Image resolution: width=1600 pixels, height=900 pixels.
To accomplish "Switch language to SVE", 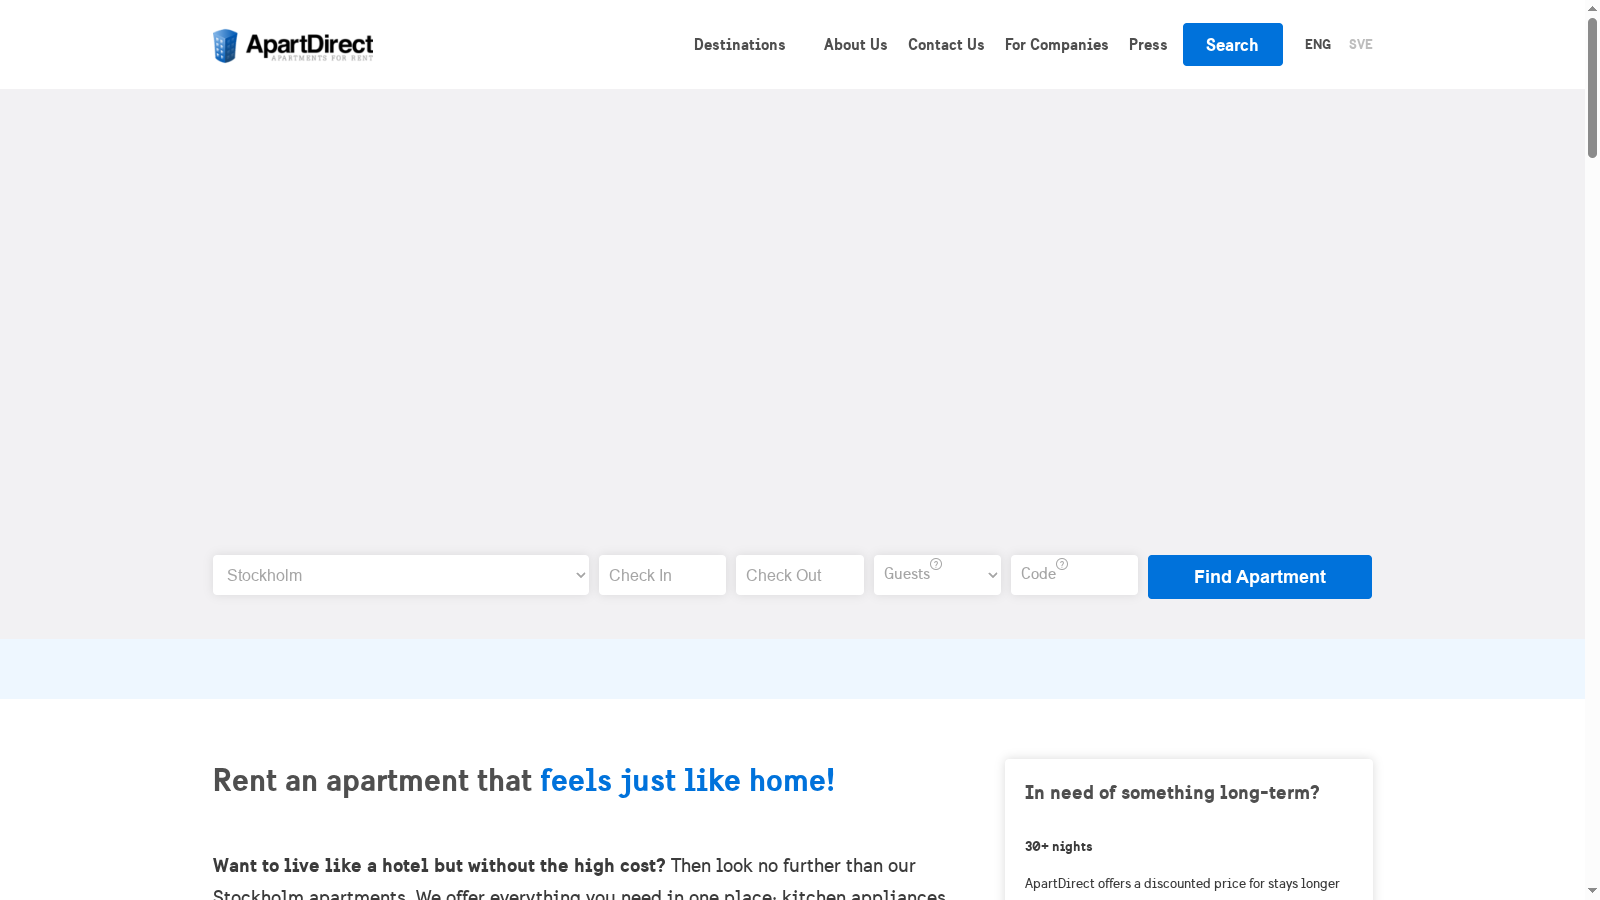I will tap(1360, 44).
